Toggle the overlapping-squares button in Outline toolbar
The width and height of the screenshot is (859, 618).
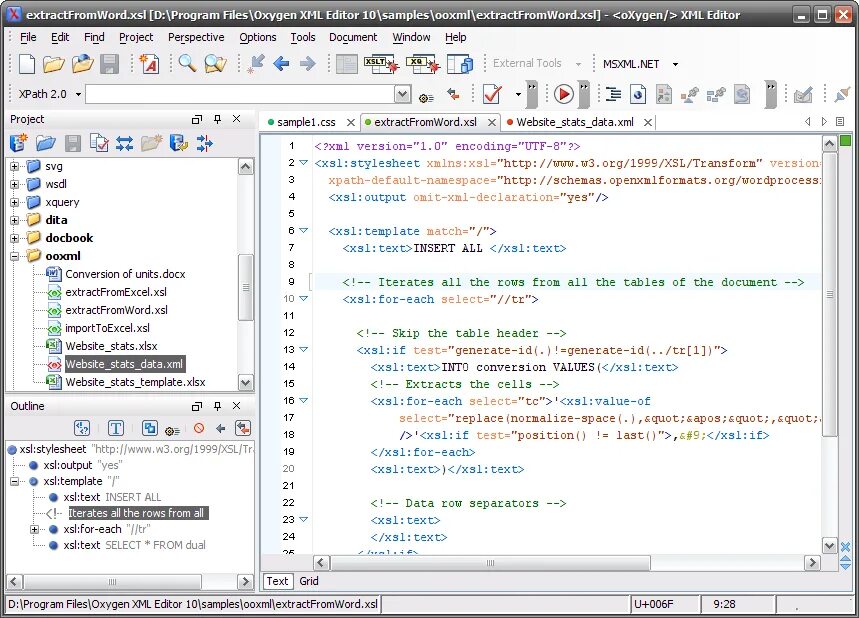tap(149, 428)
